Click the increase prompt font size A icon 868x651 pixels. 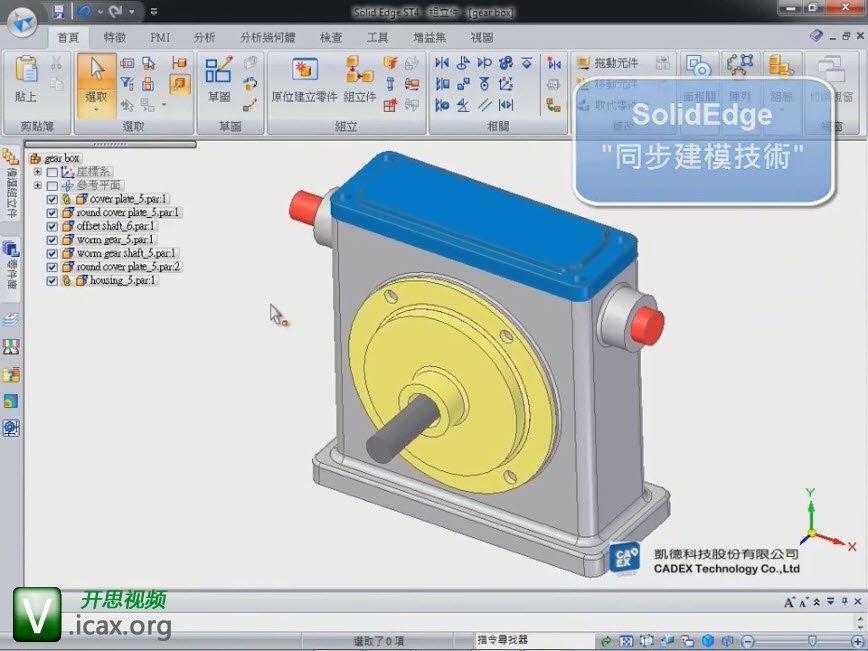point(789,602)
